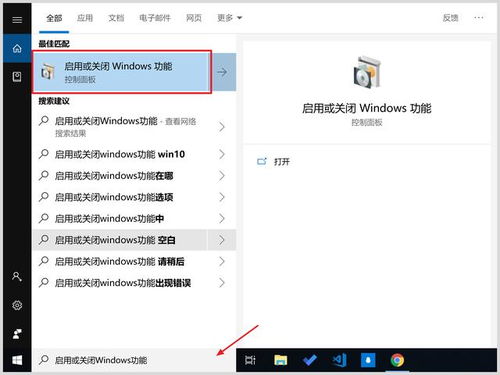The image size is (500, 375).
Task: Open the hamburger menu in the search sidebar
Action: [17, 20]
